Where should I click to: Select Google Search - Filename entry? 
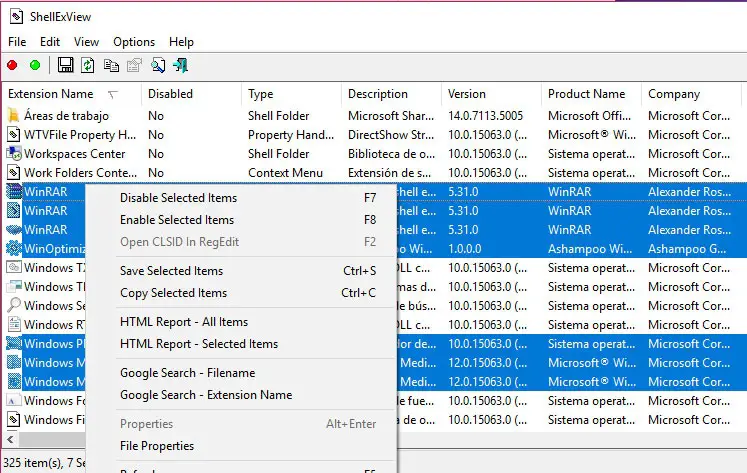click(187, 373)
